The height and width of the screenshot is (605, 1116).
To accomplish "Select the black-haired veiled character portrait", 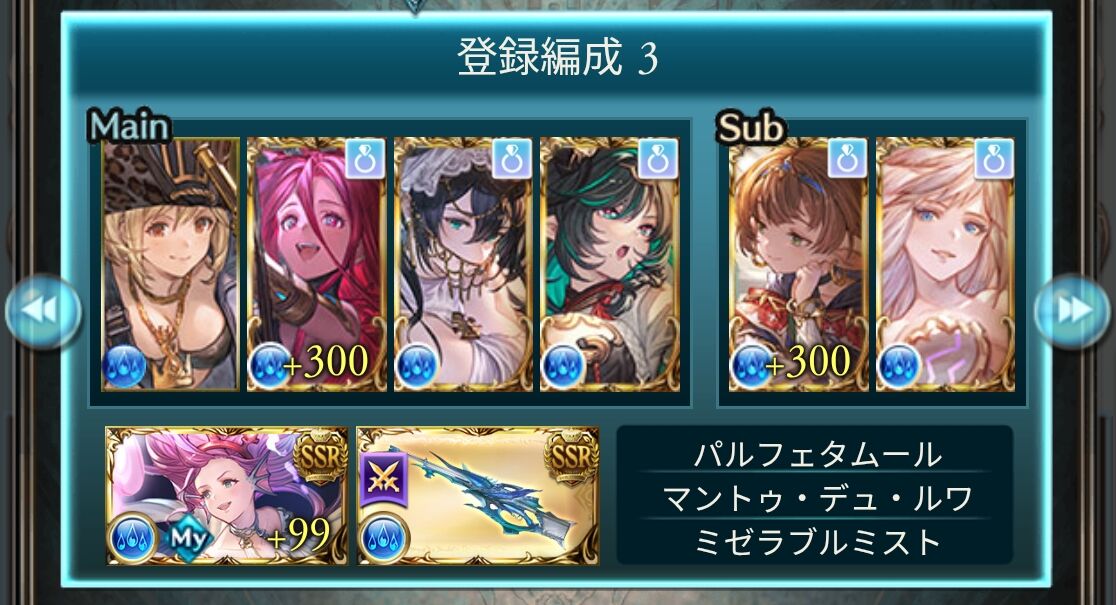I will (463, 264).
